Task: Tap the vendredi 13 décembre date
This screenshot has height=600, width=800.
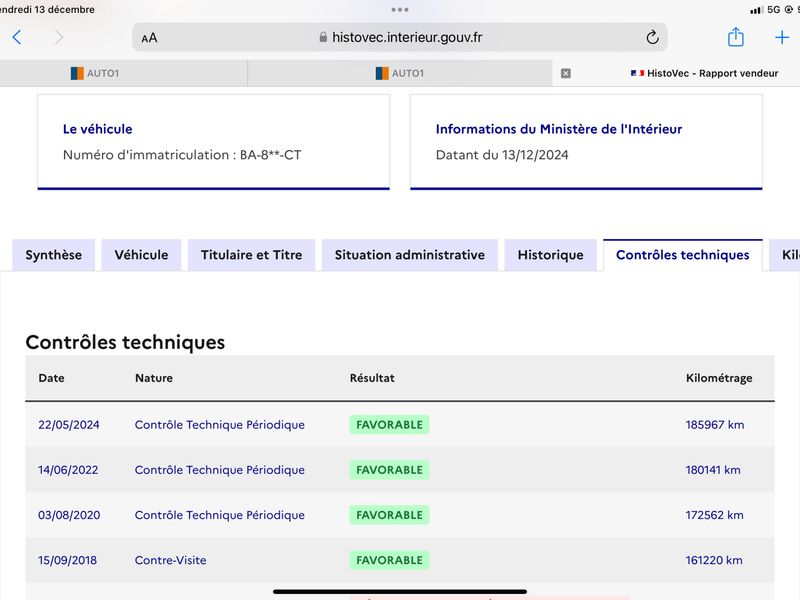Action: tap(47, 9)
